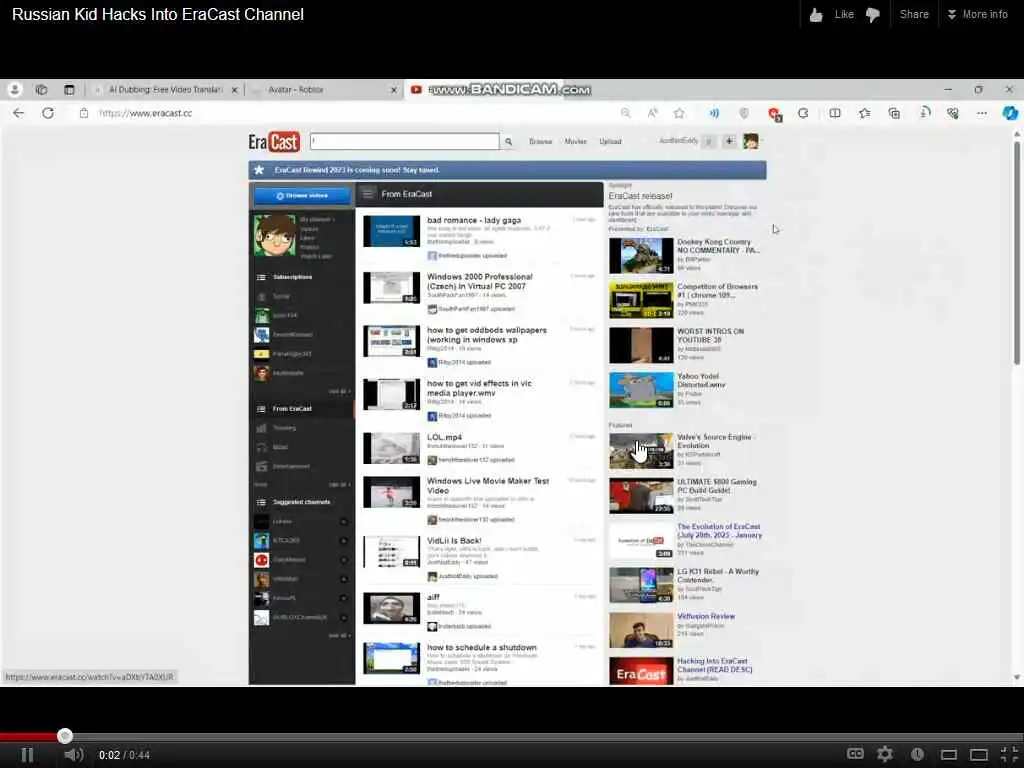Open EraCast Movies menu item
This screenshot has width=1024, height=768.
(575, 141)
